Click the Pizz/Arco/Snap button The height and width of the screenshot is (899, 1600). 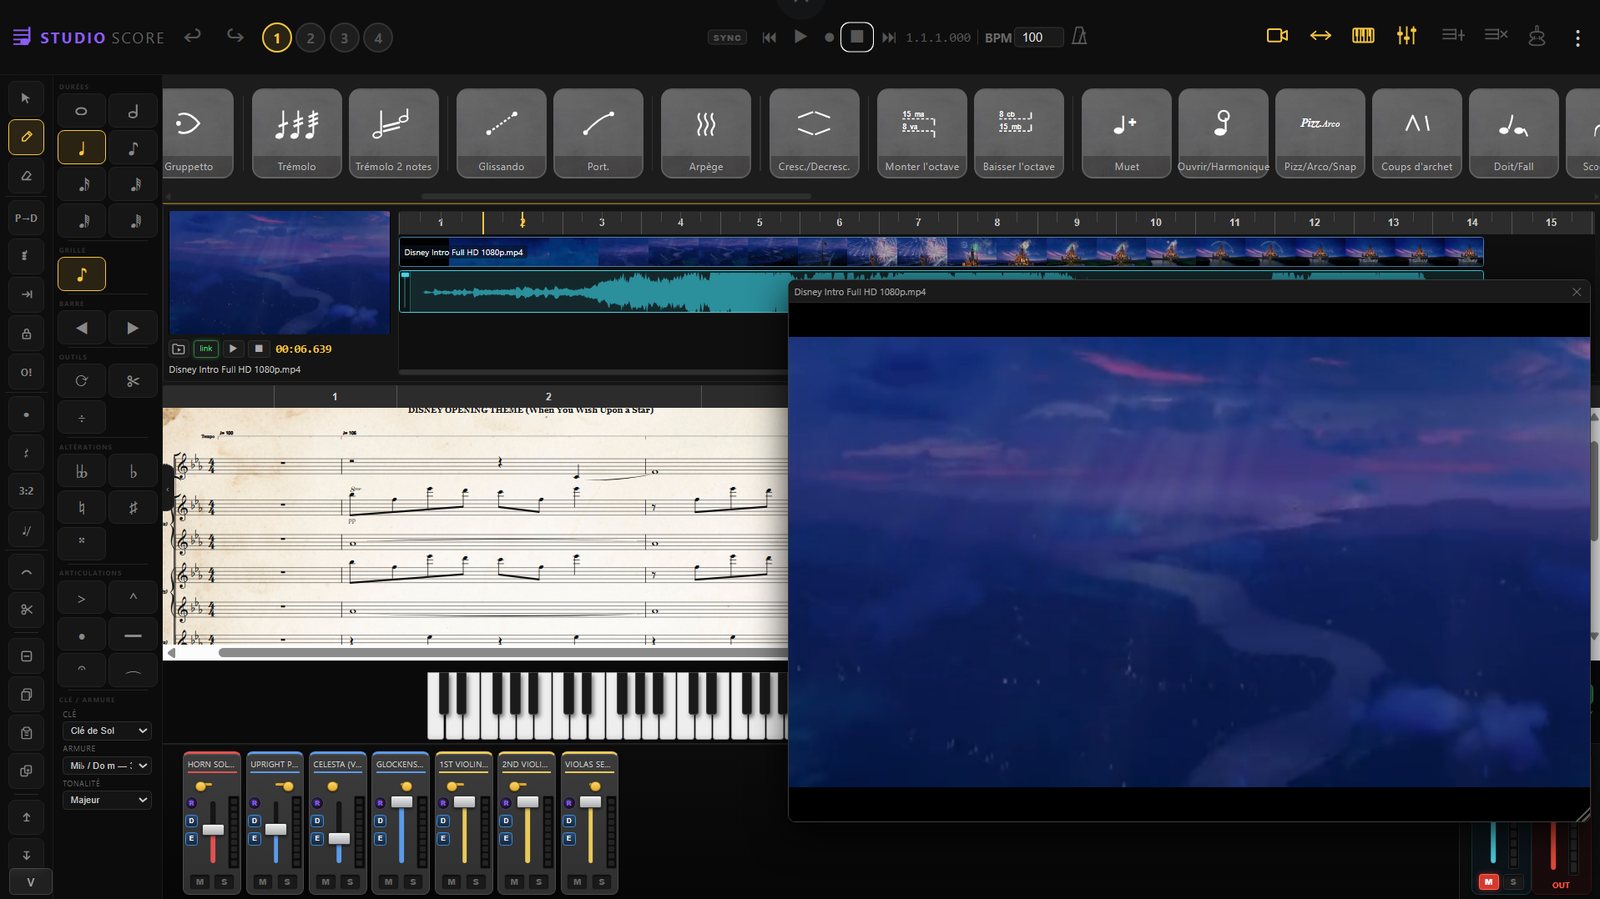point(1320,133)
